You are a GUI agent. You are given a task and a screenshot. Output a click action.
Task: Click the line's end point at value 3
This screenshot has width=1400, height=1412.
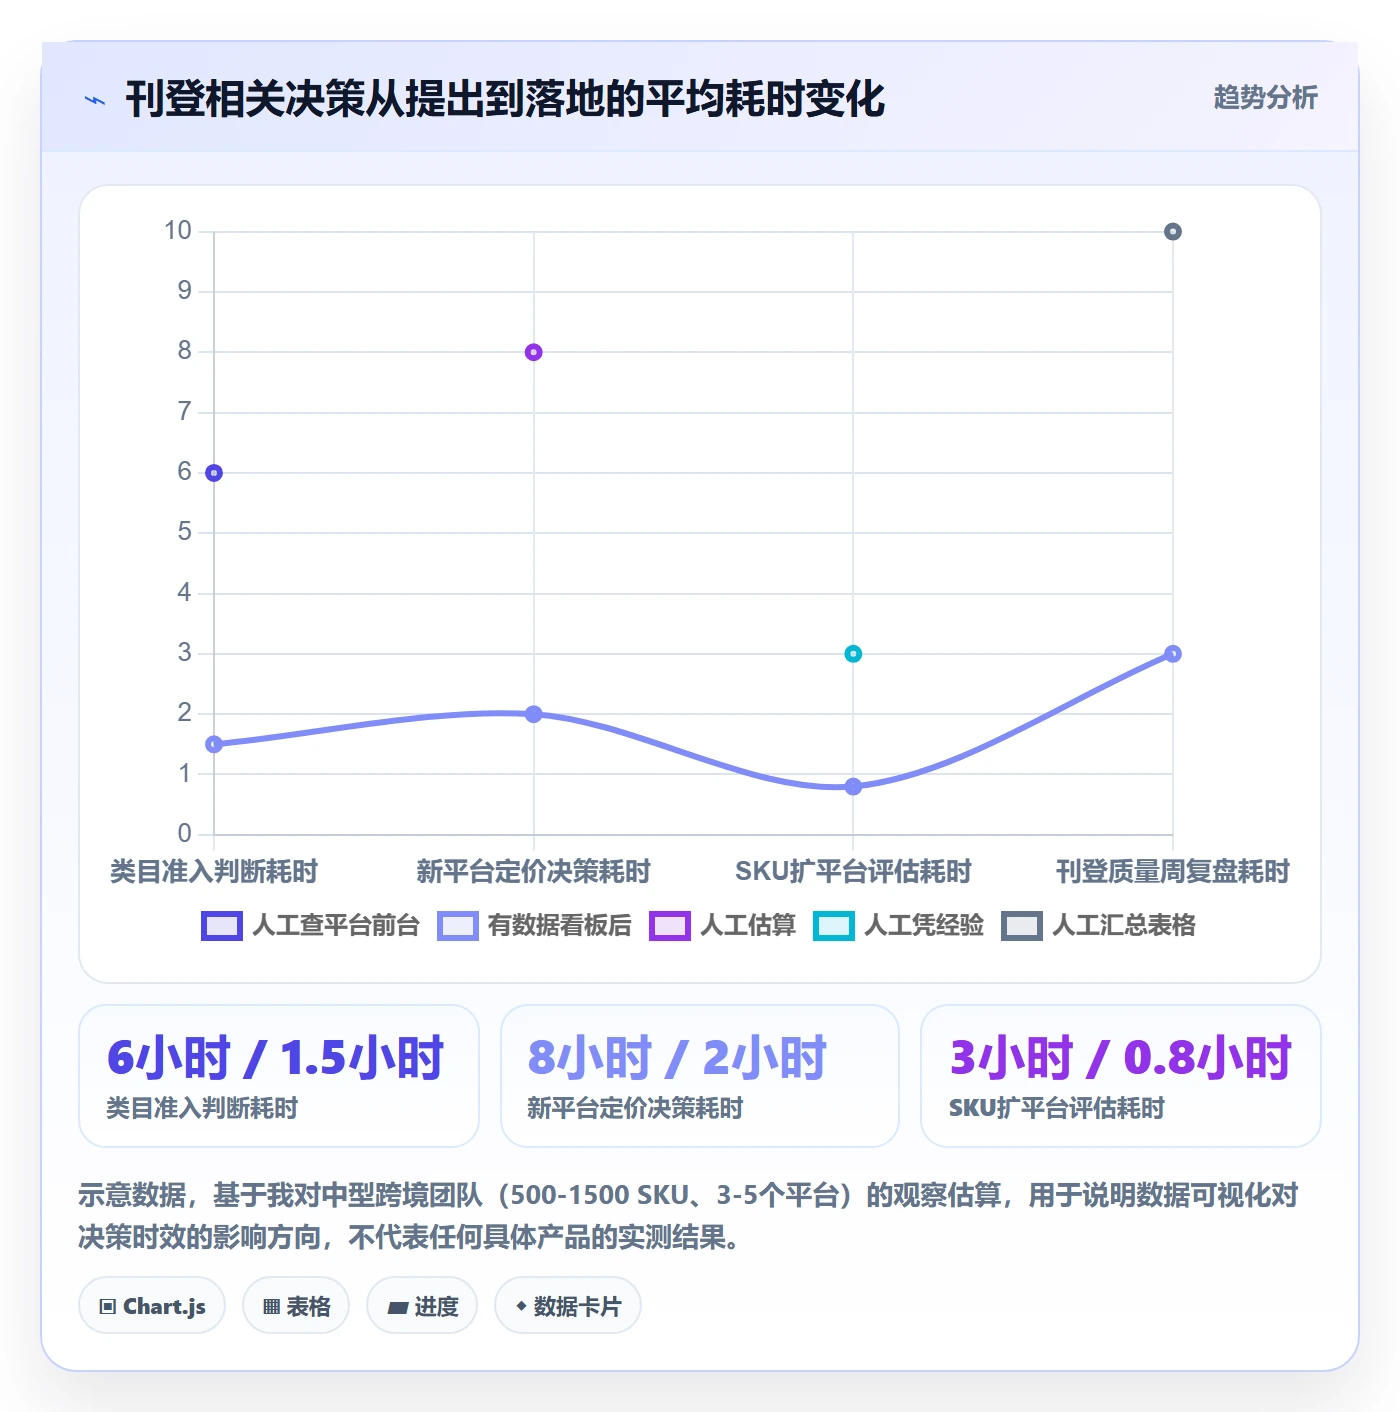[1173, 654]
